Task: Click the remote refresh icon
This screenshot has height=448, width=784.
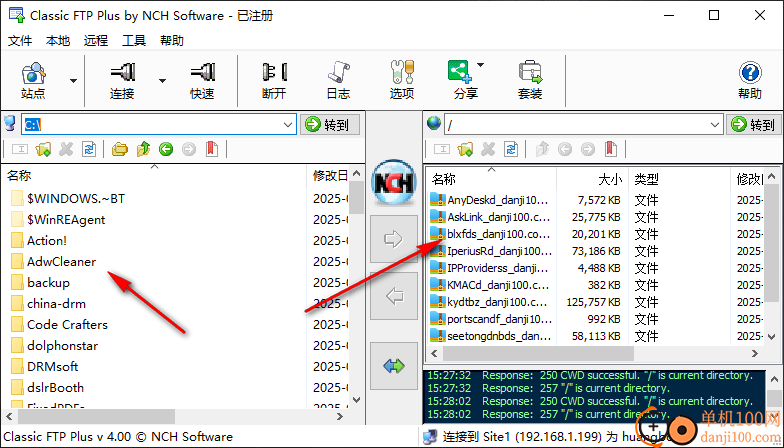Action: pos(511,149)
